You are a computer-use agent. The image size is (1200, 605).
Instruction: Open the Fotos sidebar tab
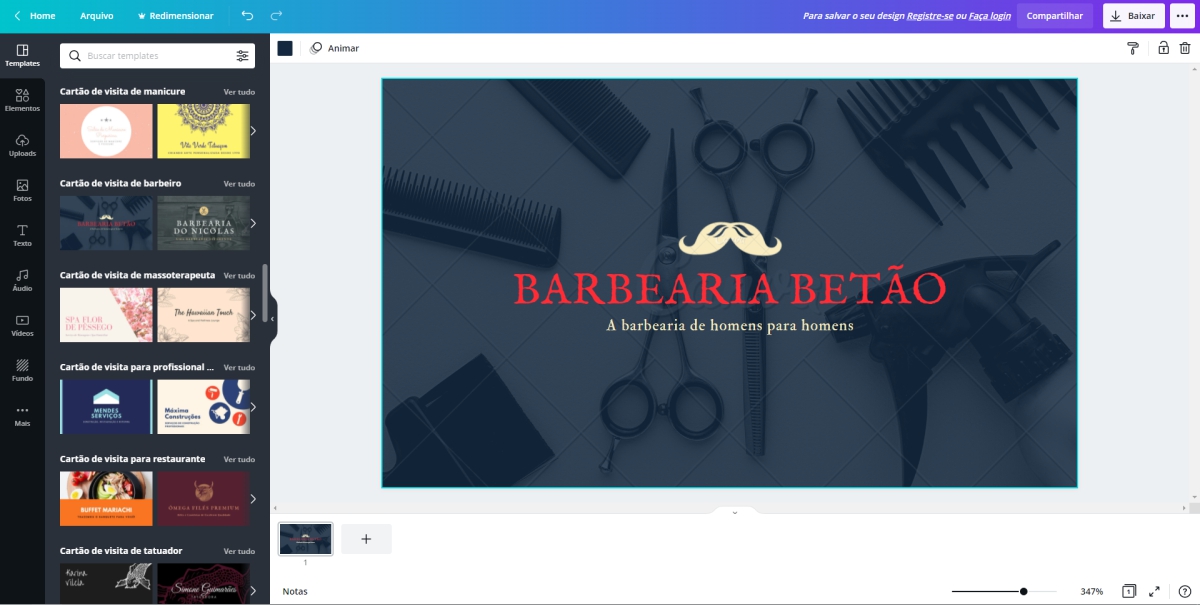click(x=22, y=190)
